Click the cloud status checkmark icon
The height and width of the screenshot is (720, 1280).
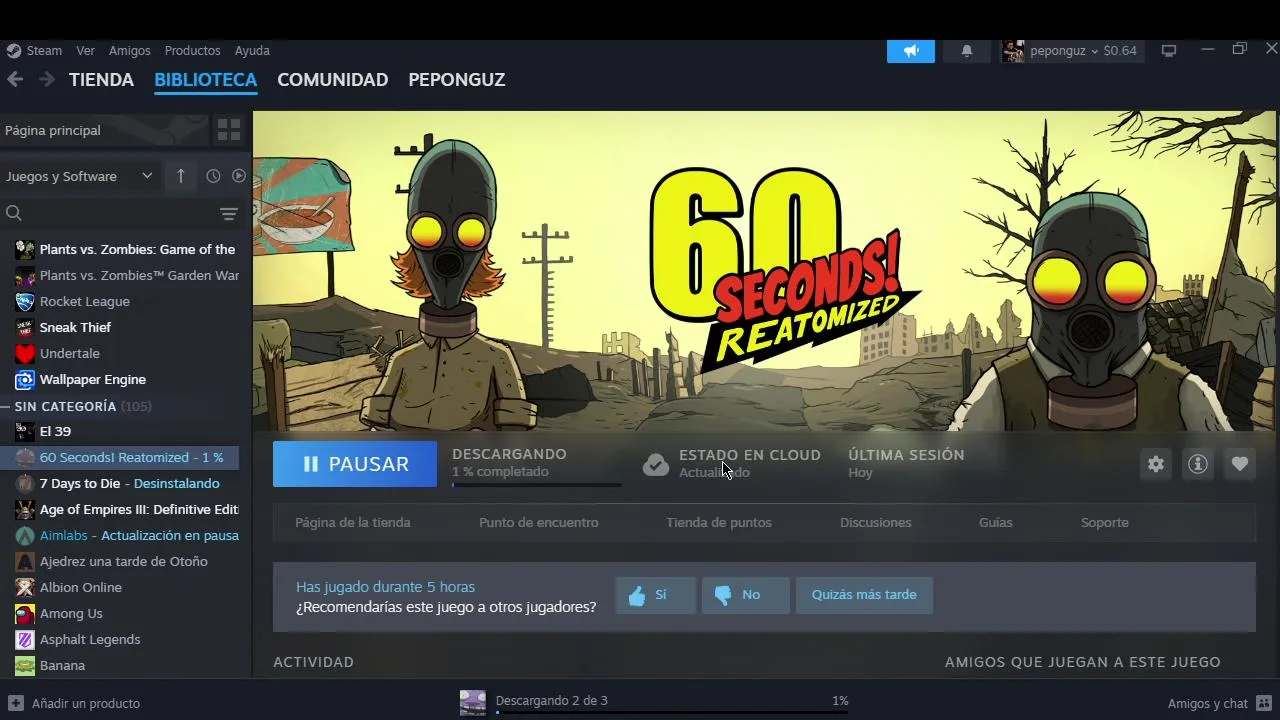click(656, 464)
